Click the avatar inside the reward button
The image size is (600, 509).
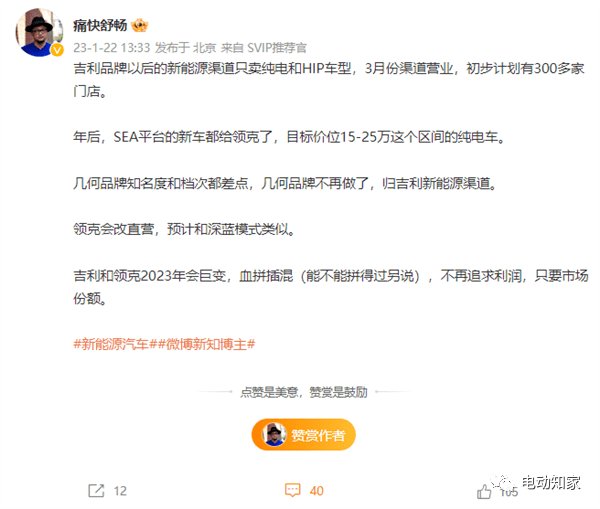274,435
